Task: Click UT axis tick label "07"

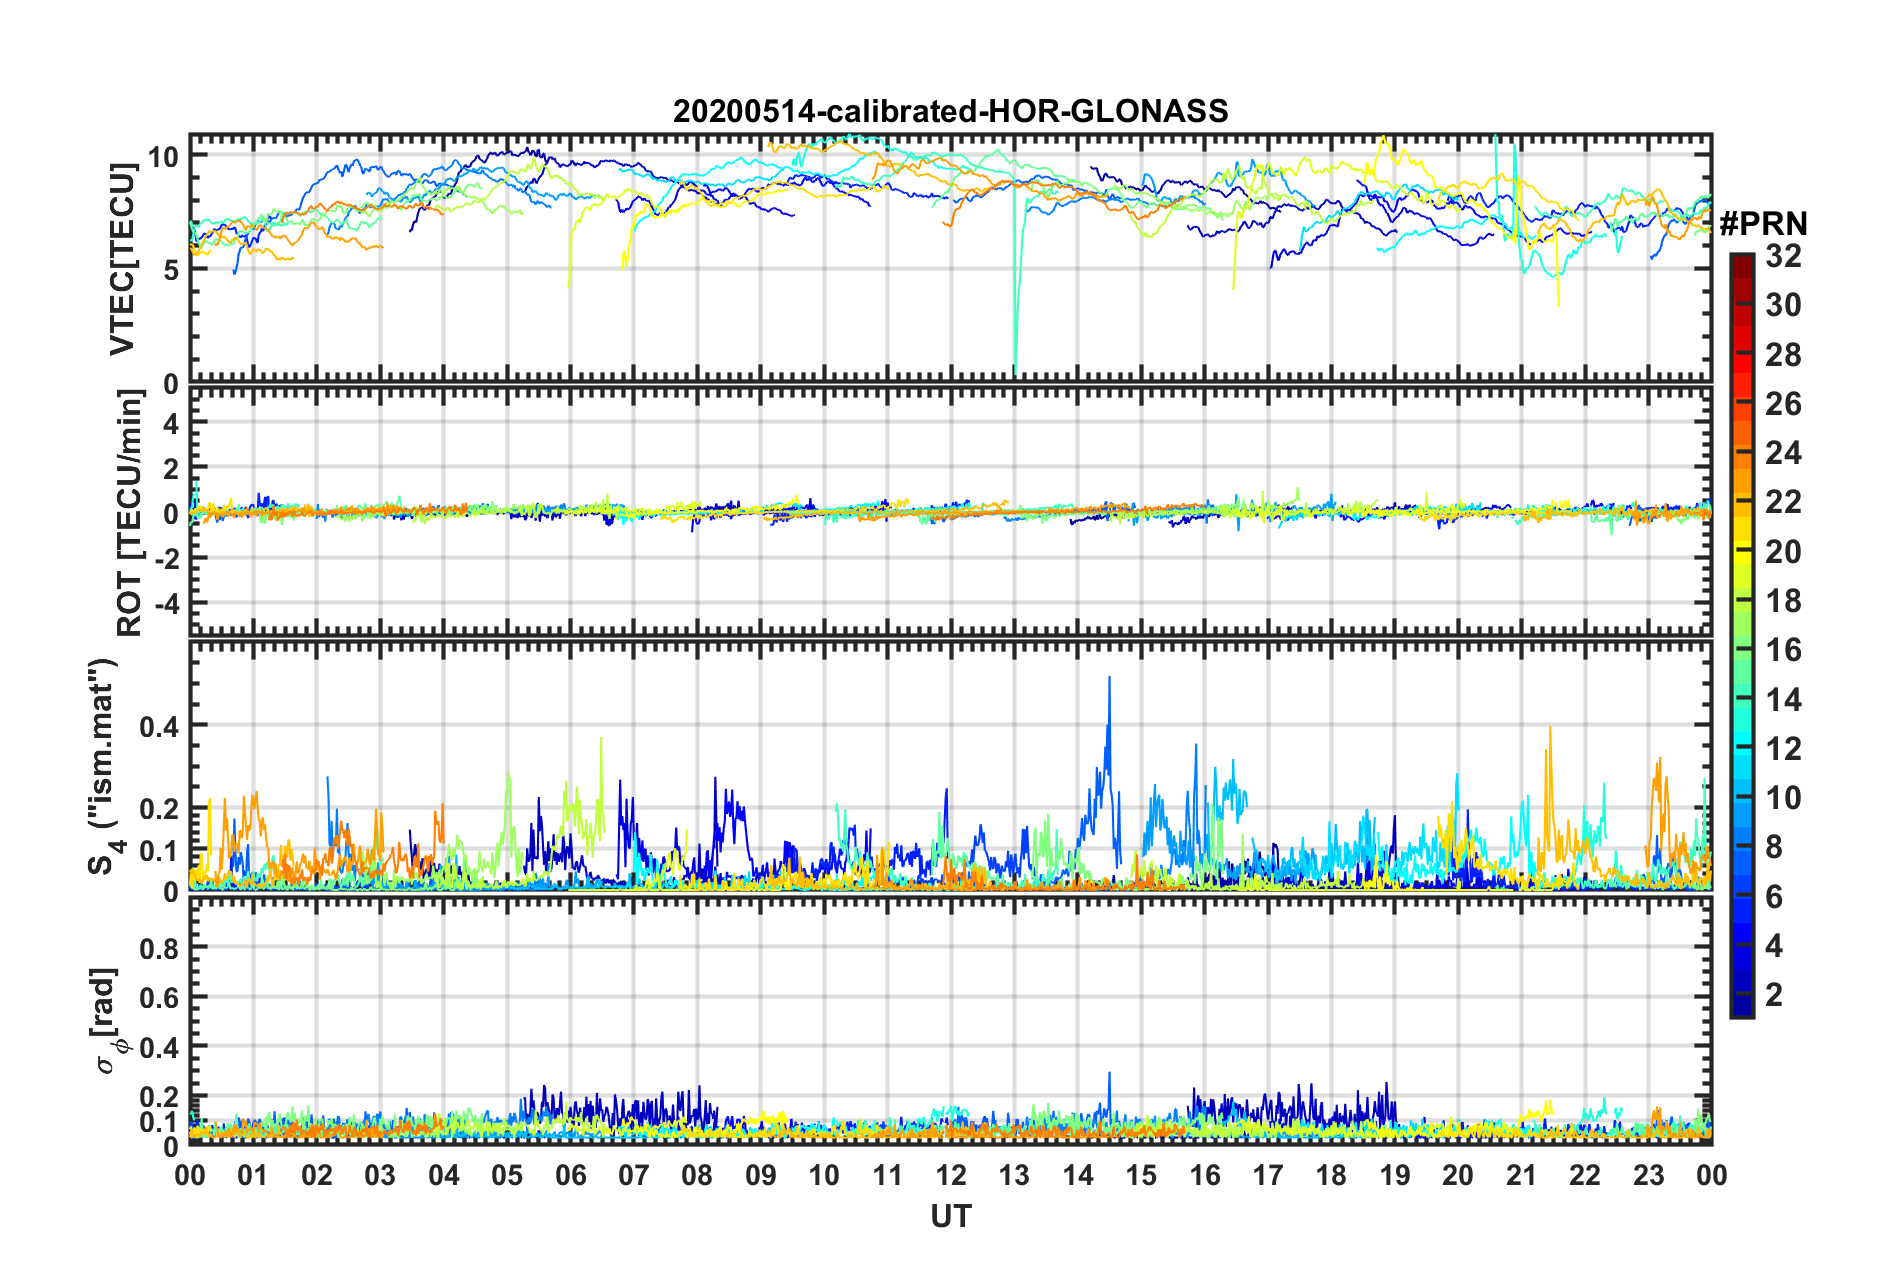Action: pyautogui.click(x=634, y=1175)
